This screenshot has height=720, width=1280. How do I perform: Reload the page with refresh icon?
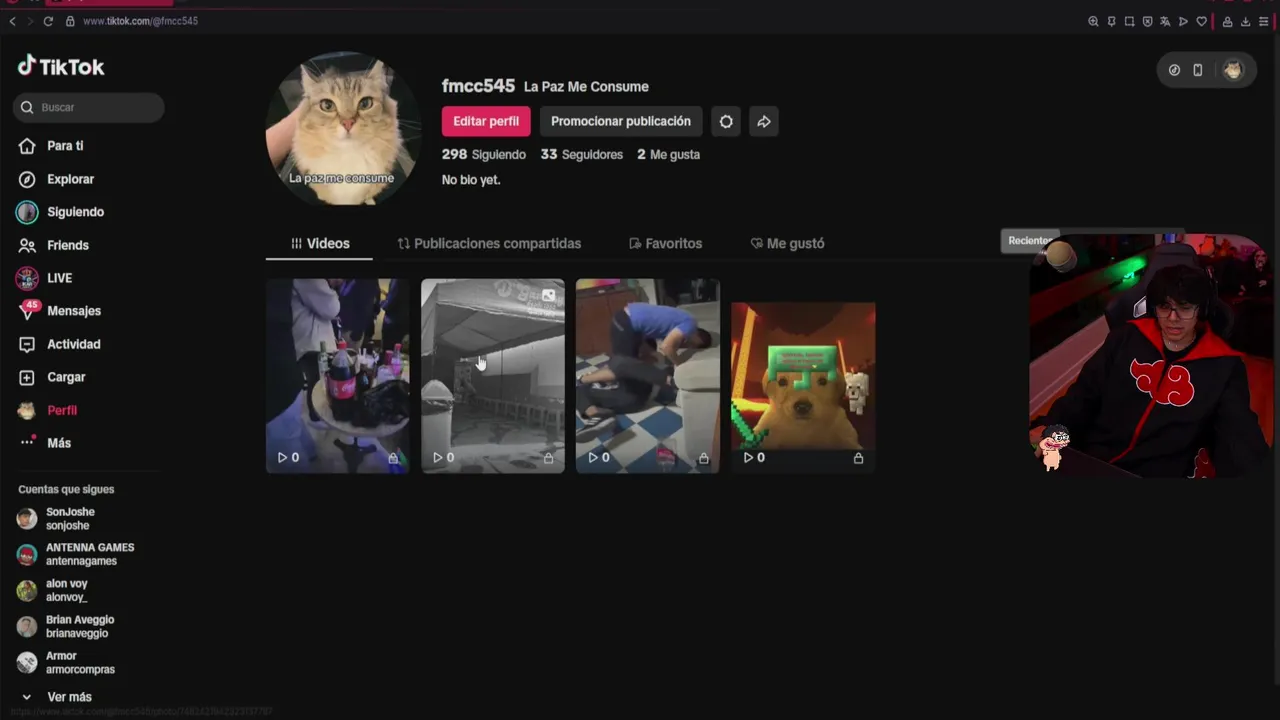(48, 21)
